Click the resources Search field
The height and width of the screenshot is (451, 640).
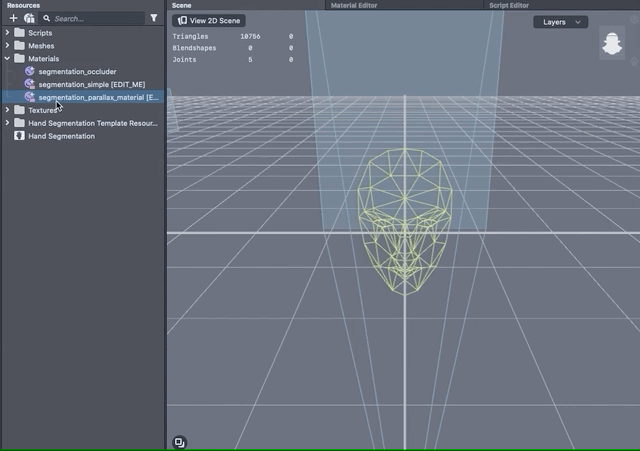tap(95, 18)
